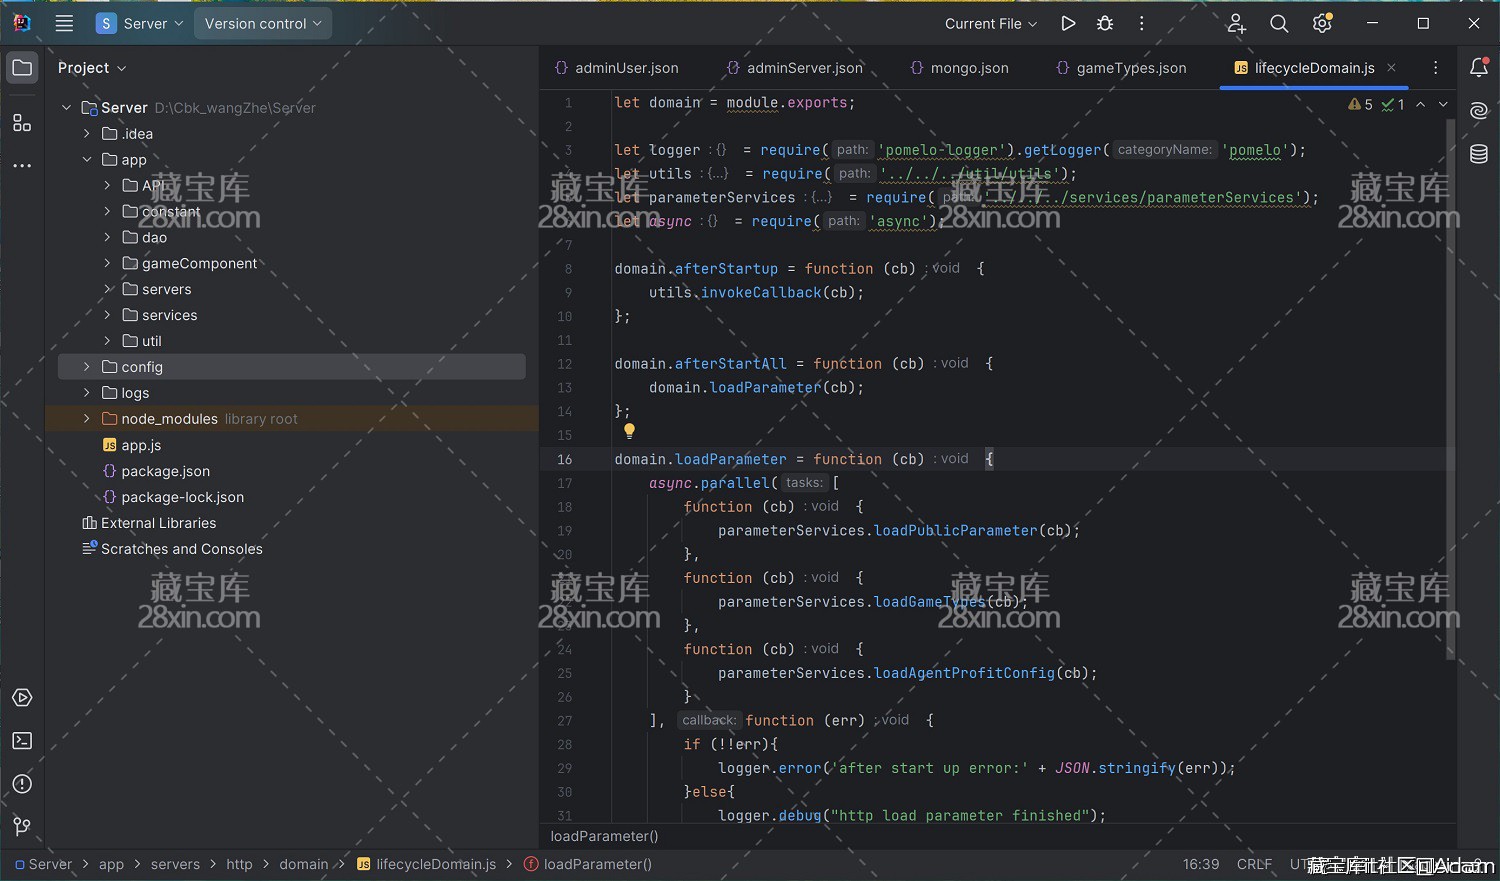This screenshot has height=881, width=1500.
Task: Open Current File run configuration dropdown
Action: click(x=990, y=23)
